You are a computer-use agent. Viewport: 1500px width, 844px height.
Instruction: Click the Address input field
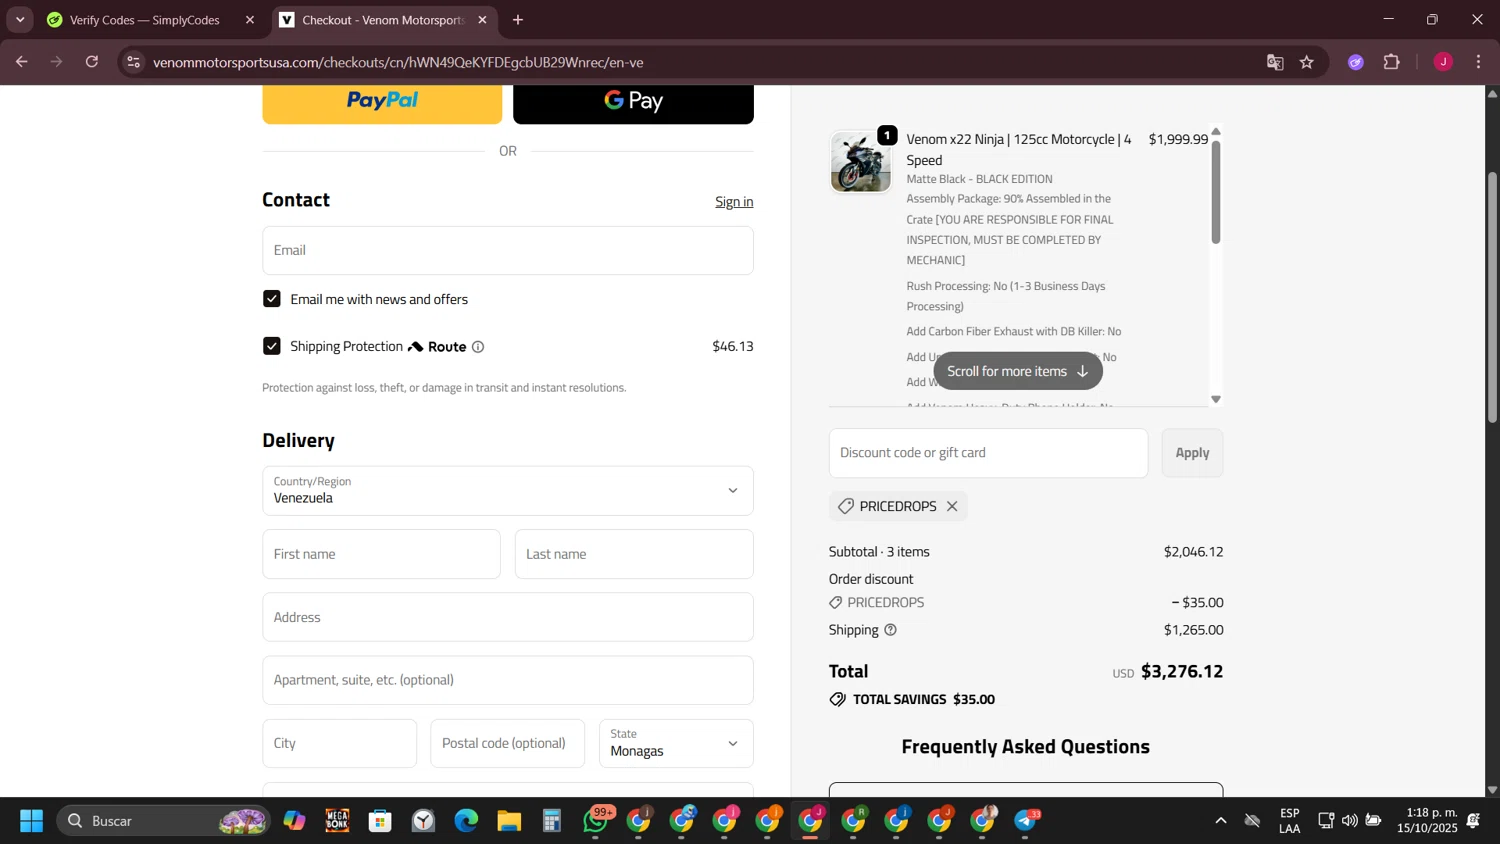508,617
